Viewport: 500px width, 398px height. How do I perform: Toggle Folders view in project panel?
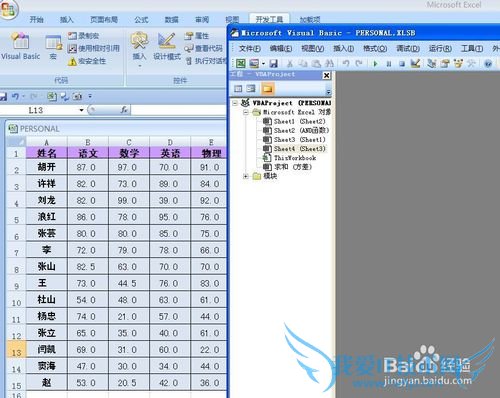point(268,89)
